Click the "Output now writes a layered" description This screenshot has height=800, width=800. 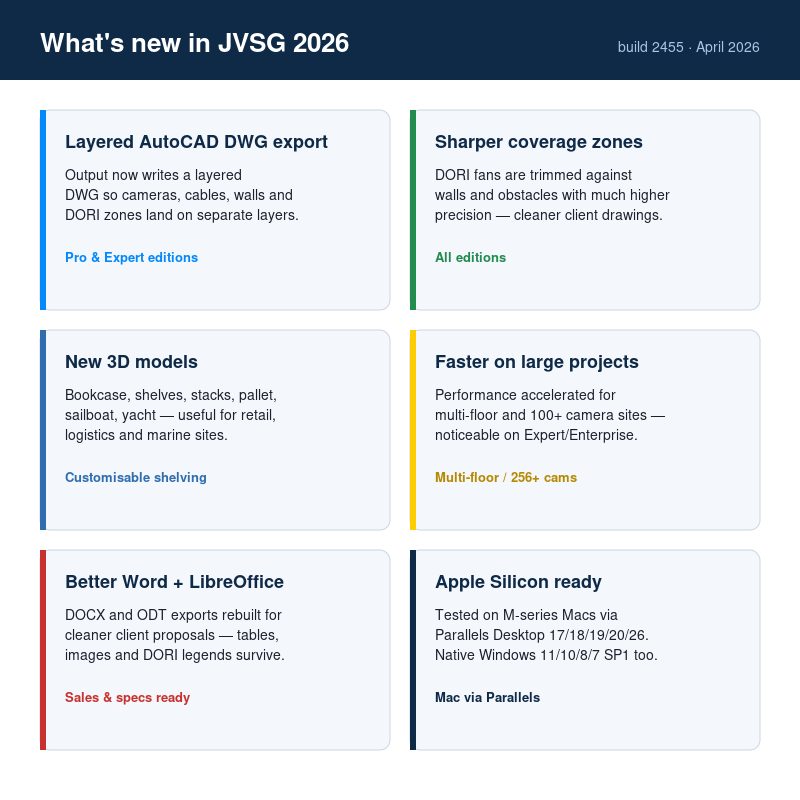pos(153,175)
